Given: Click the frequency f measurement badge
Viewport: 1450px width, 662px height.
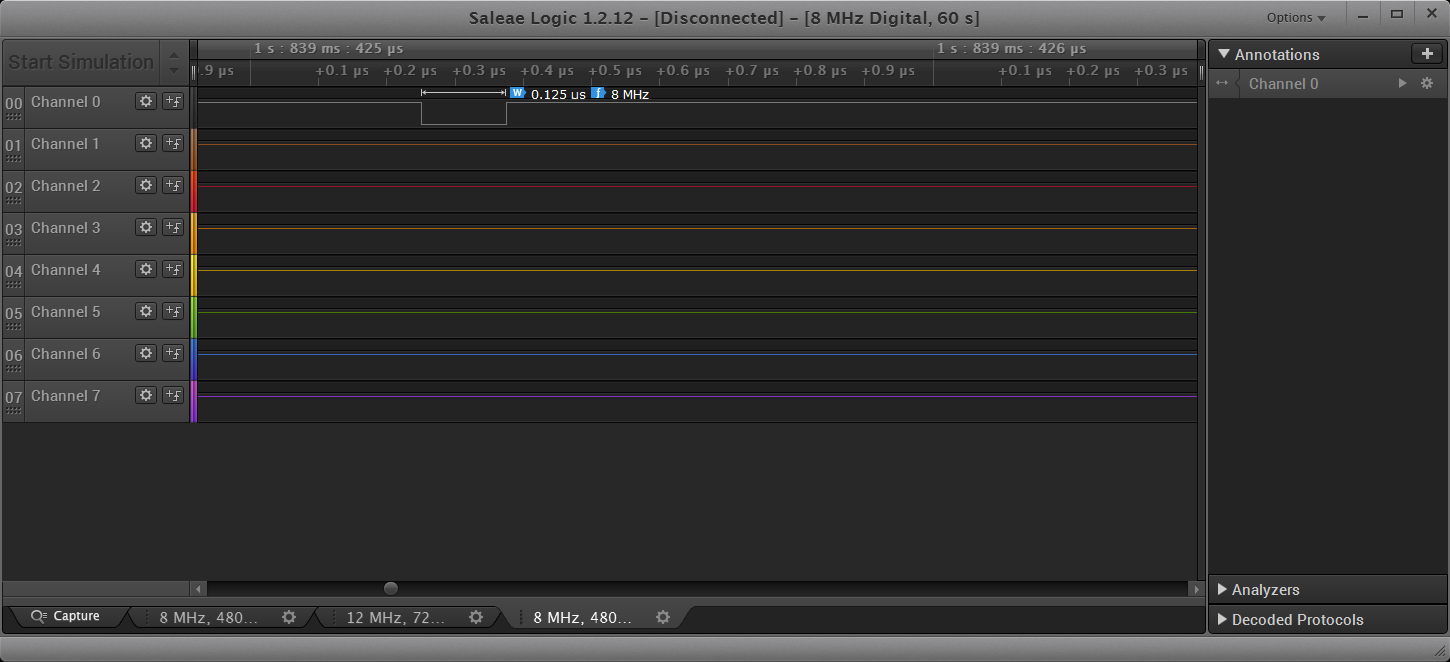Looking at the screenshot, I should click(598, 93).
